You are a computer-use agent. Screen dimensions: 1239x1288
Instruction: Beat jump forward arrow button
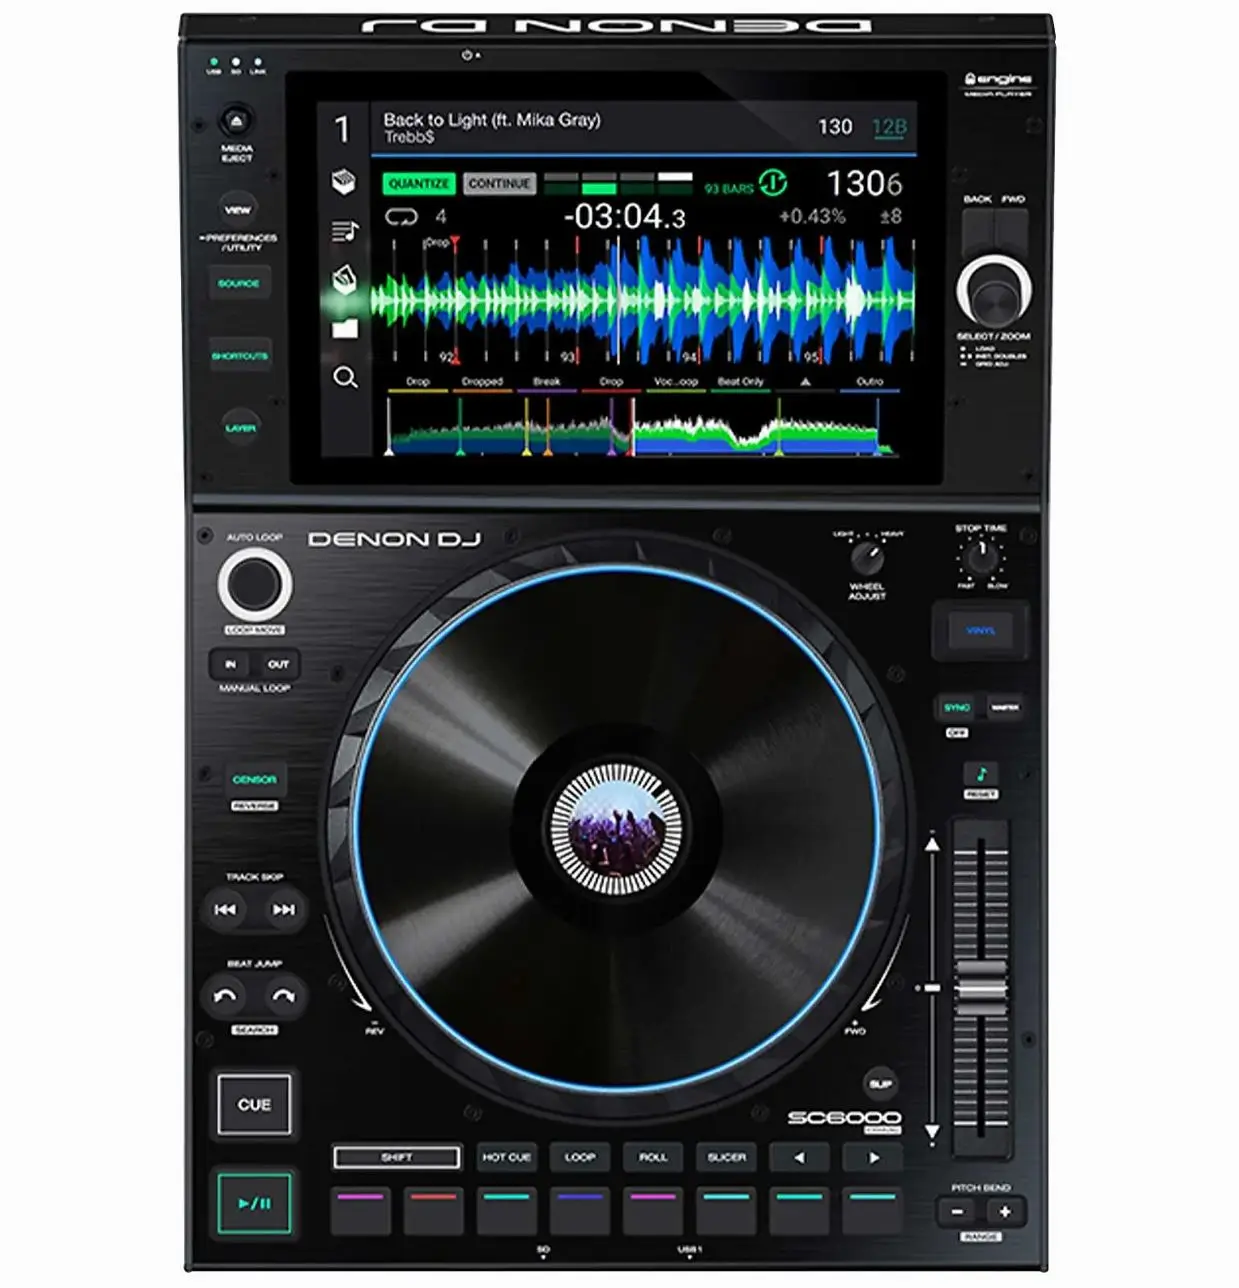[284, 996]
